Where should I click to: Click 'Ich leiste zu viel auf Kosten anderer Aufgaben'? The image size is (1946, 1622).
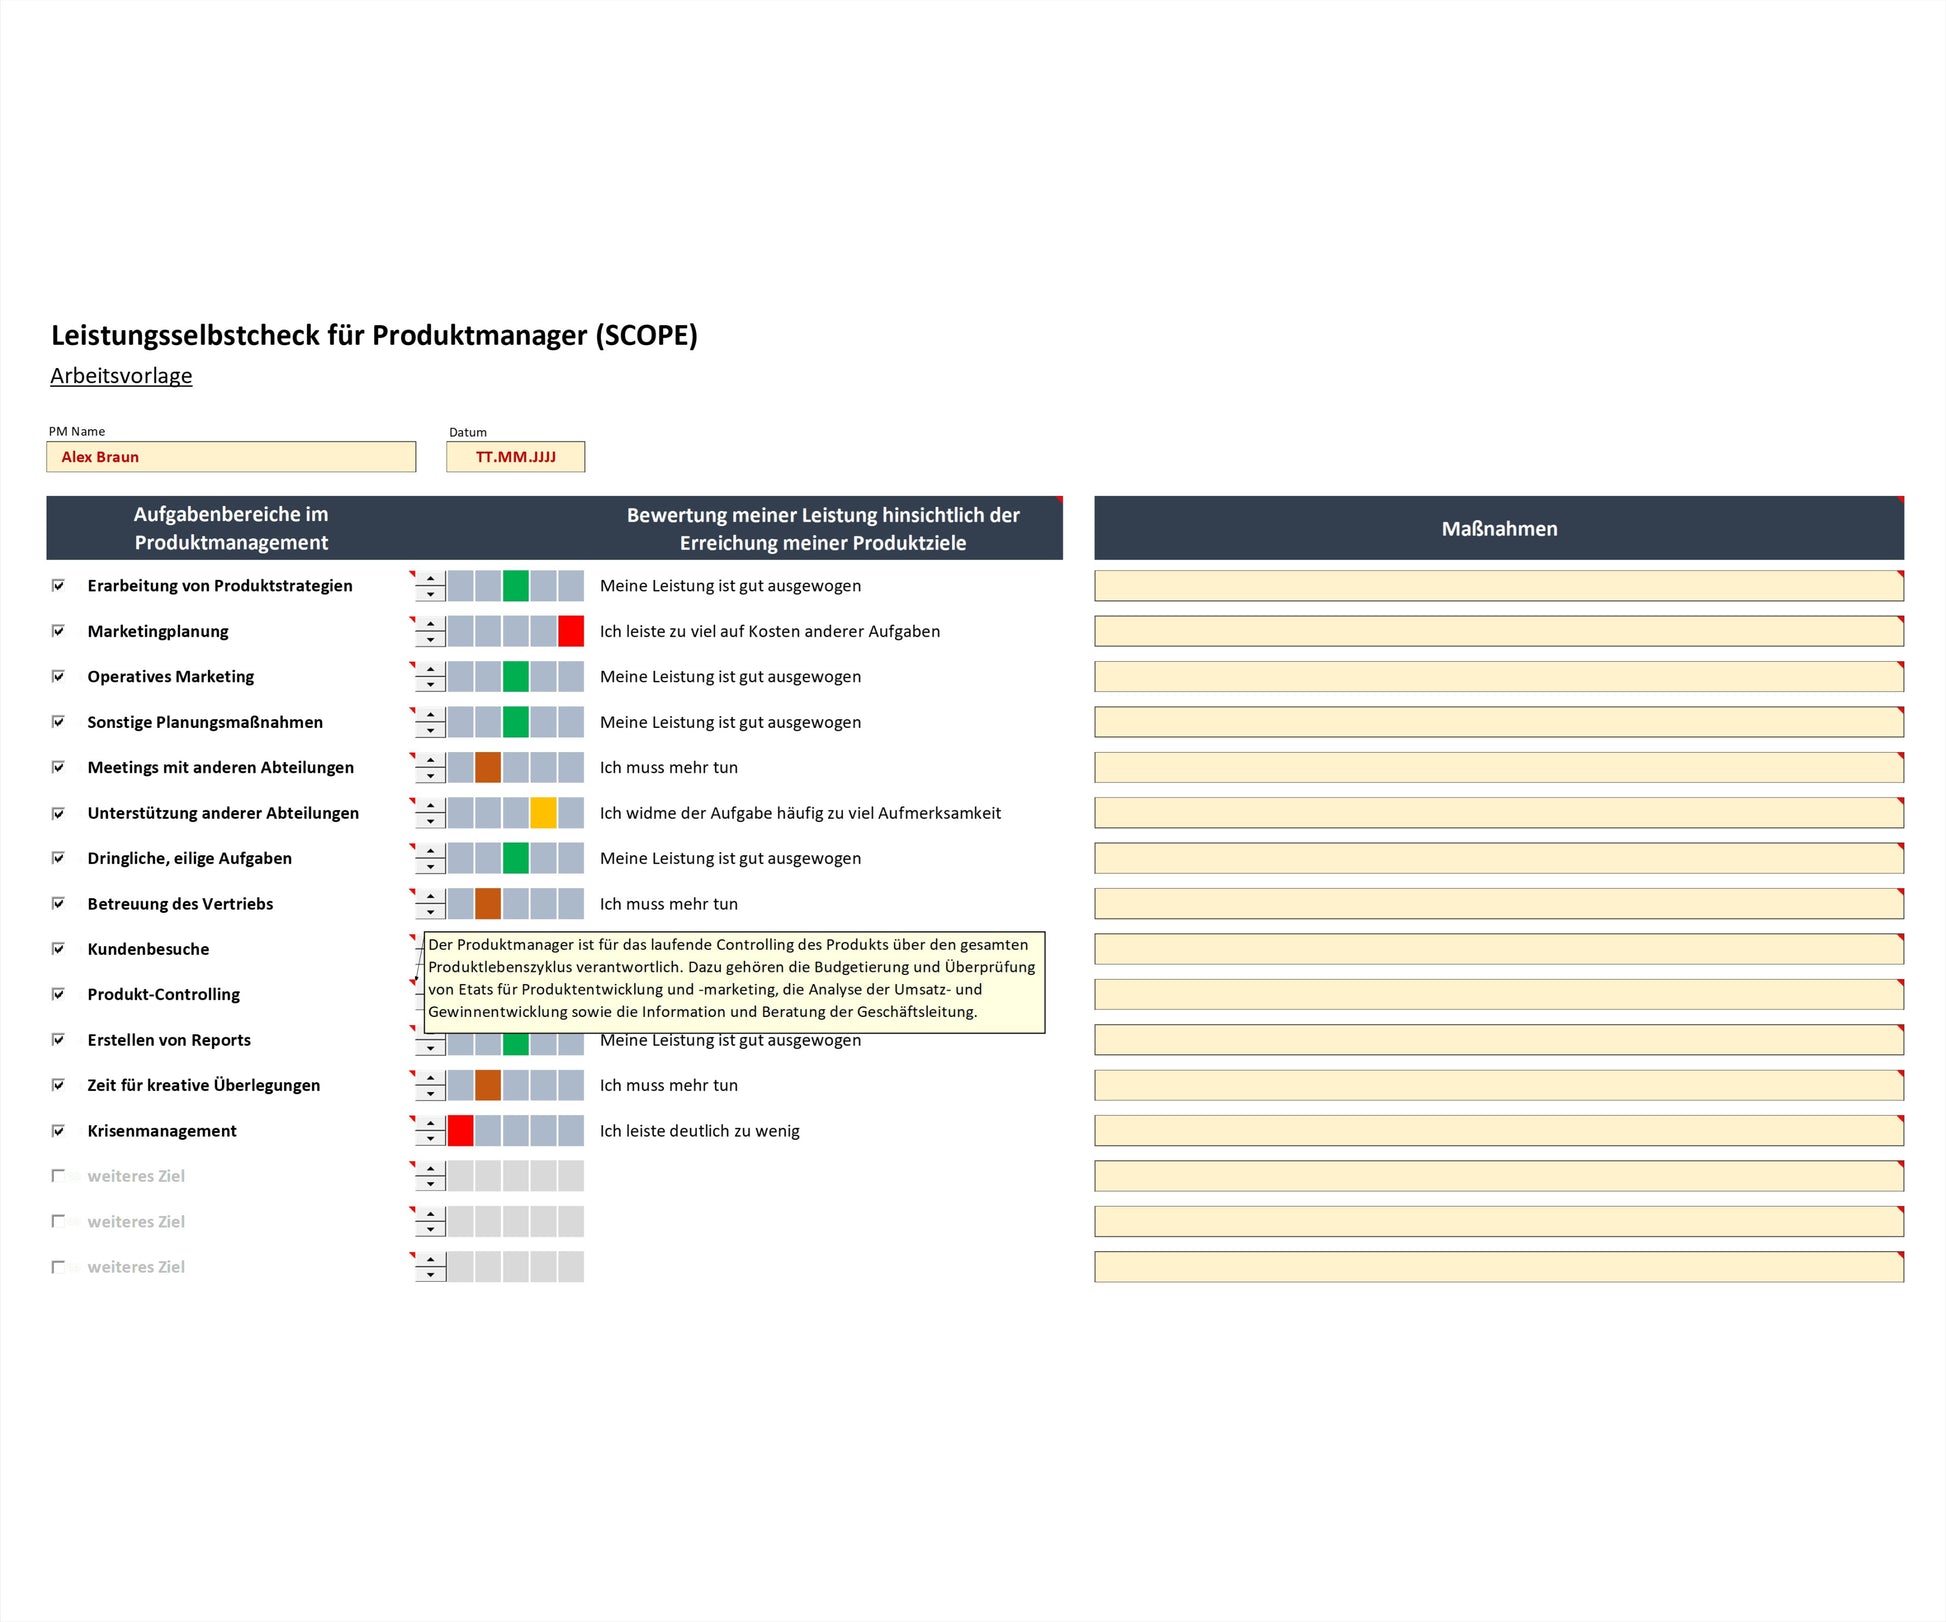coord(770,631)
